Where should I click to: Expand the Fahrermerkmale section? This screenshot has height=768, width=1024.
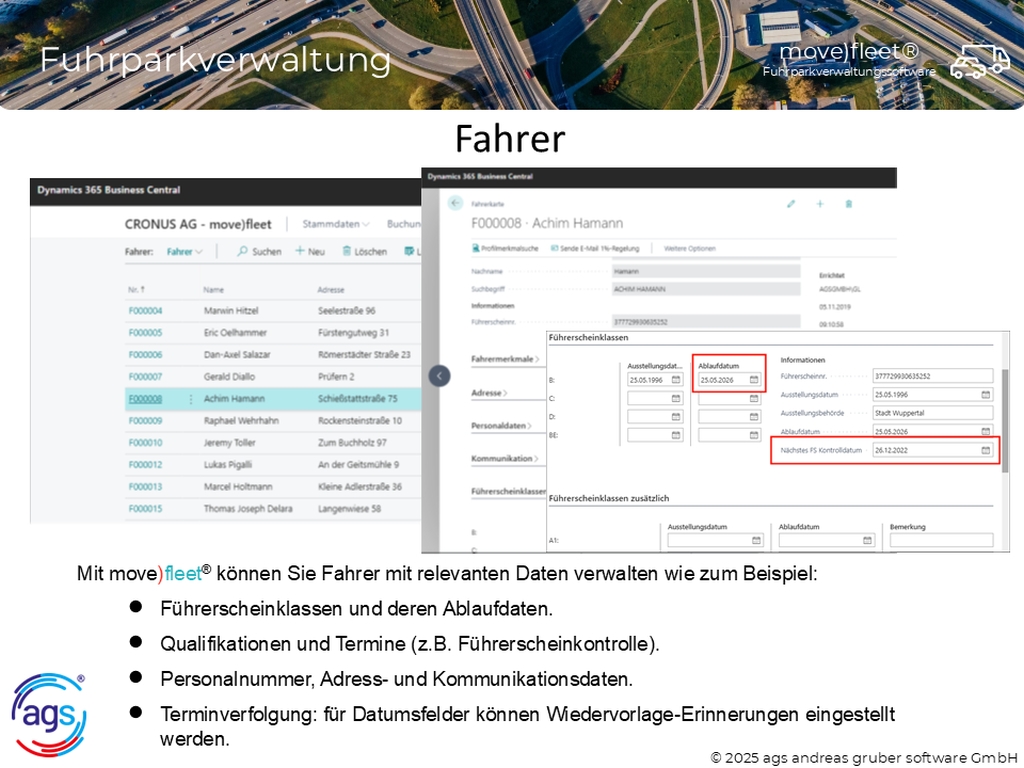click(x=505, y=359)
